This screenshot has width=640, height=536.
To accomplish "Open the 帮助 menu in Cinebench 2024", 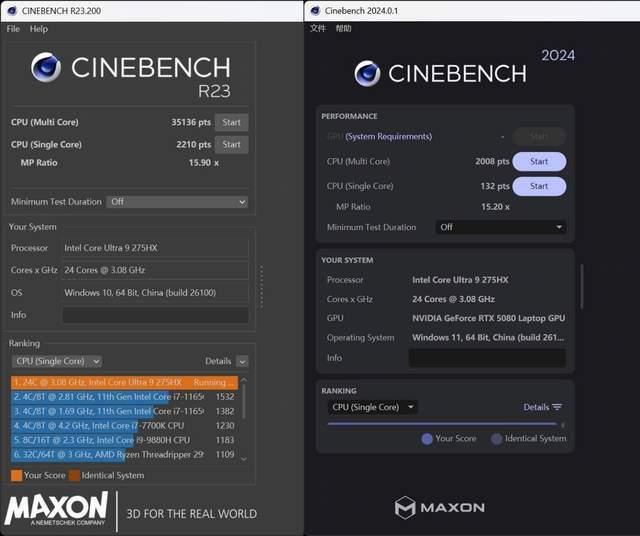I will point(343,28).
